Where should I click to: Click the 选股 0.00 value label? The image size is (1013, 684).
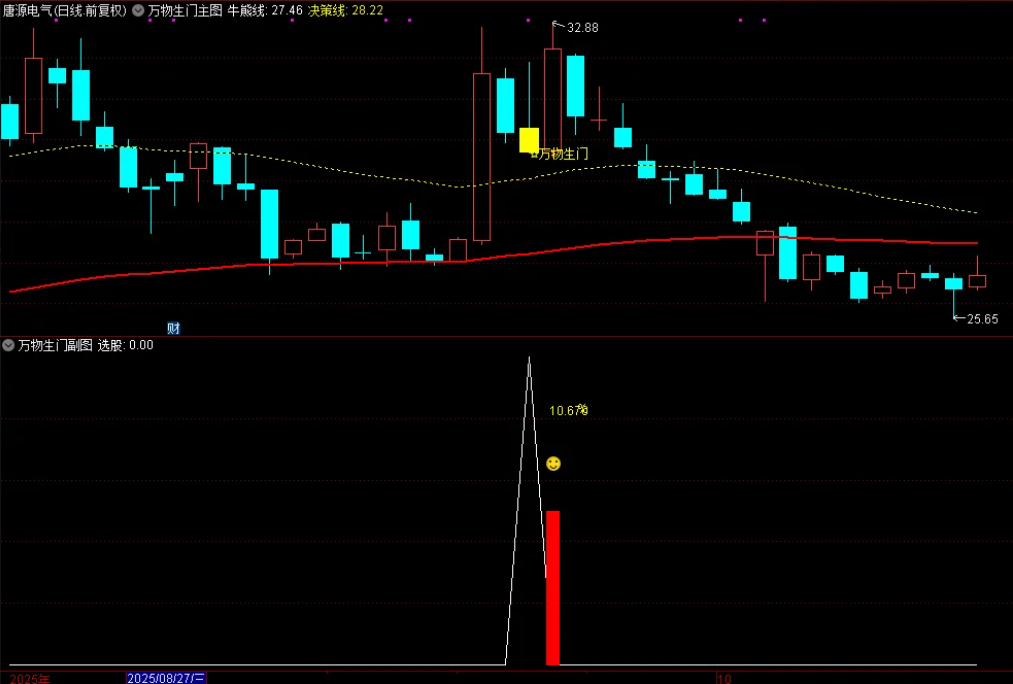pyautogui.click(x=125, y=345)
